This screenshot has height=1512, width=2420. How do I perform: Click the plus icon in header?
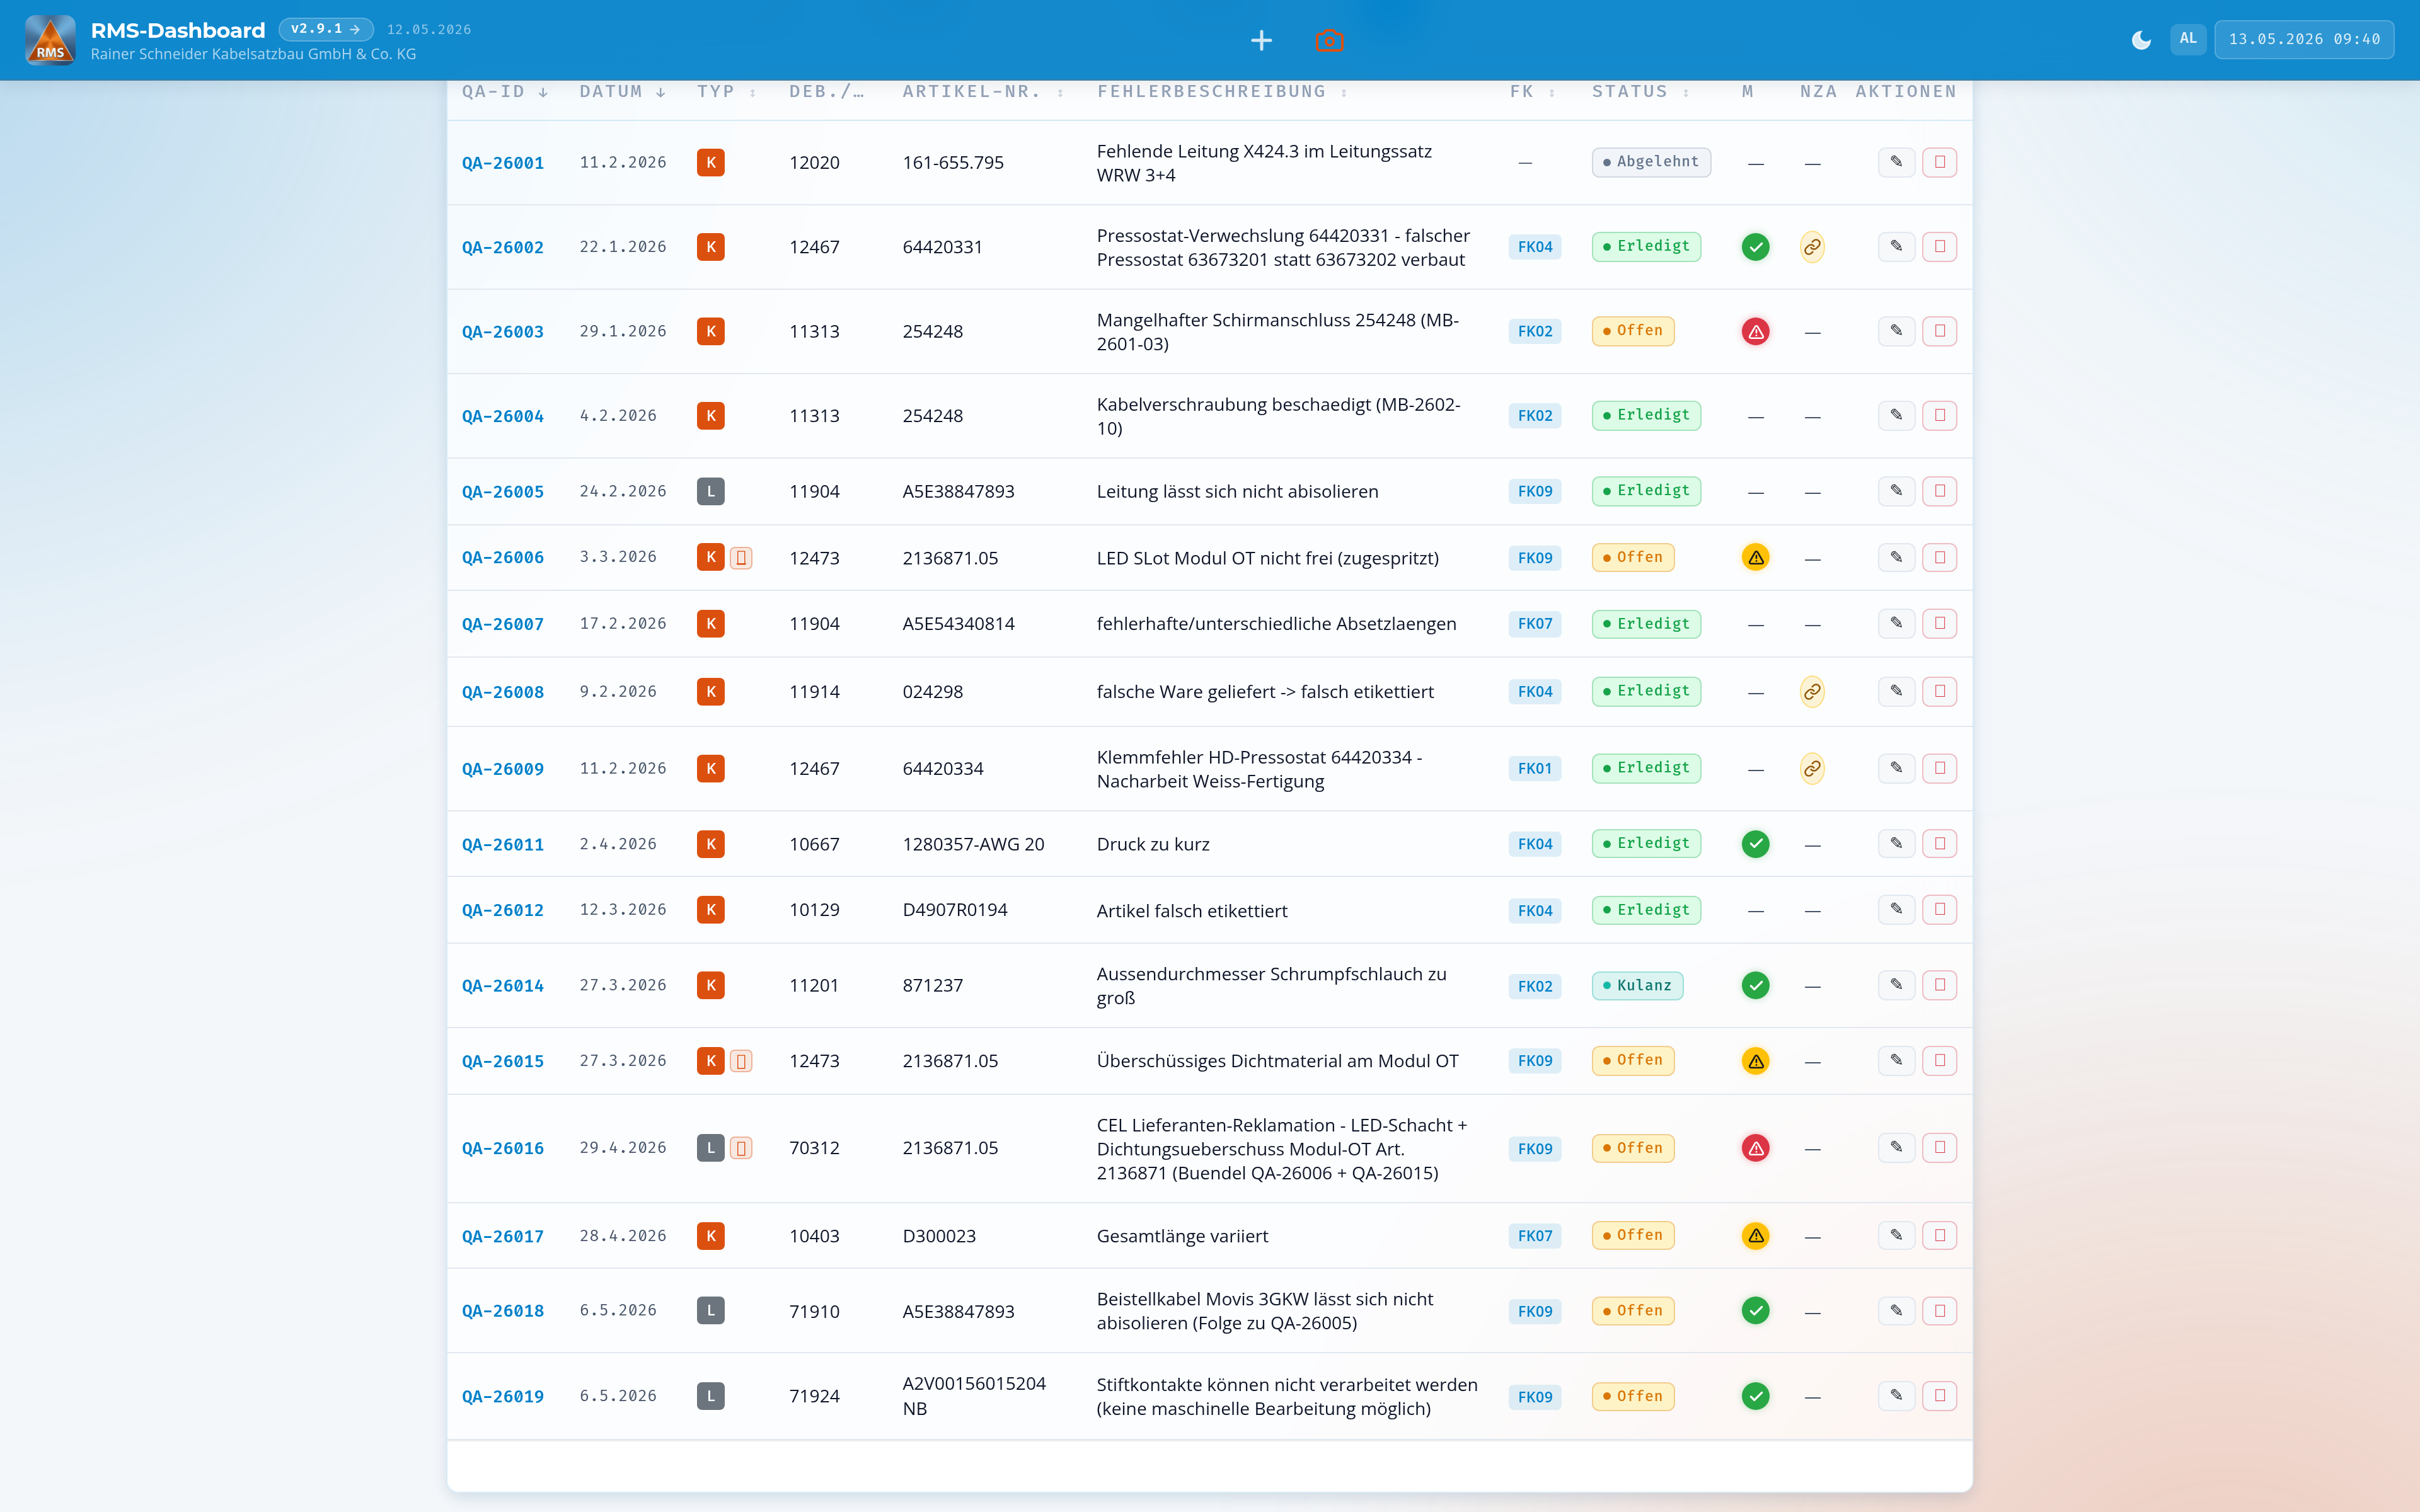[1261, 40]
